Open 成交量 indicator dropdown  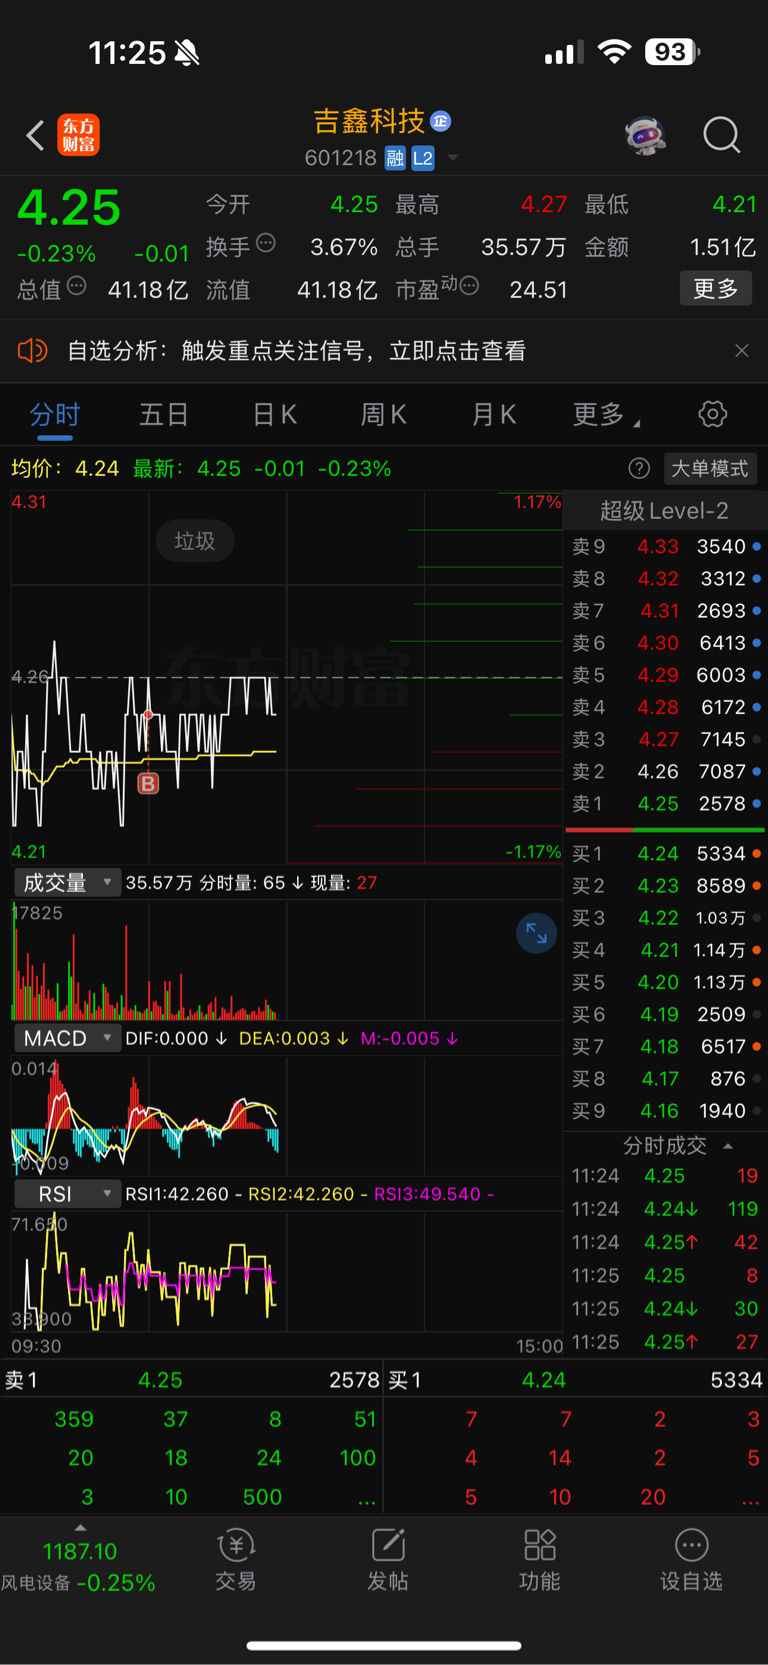[66, 883]
